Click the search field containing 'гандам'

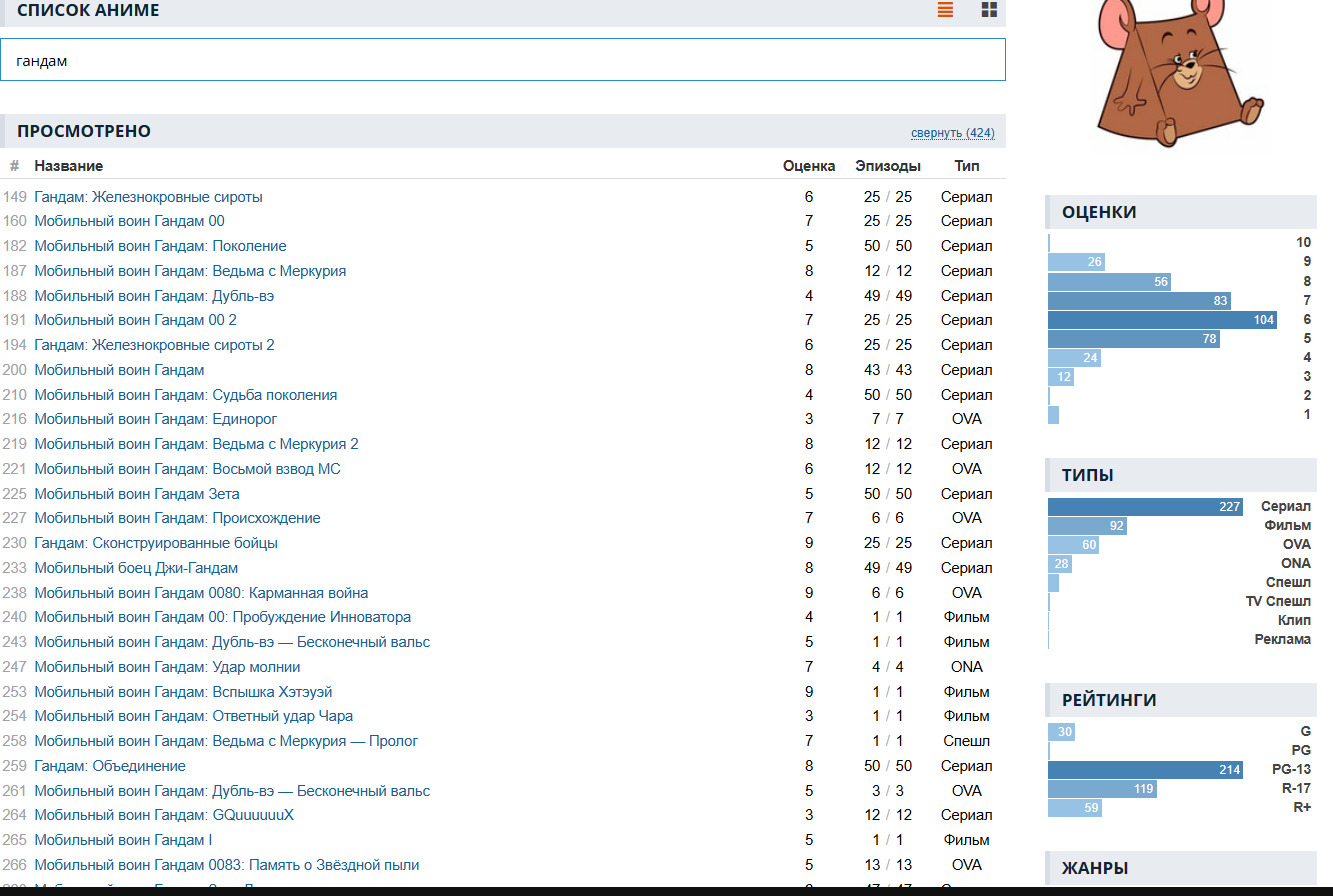502,60
